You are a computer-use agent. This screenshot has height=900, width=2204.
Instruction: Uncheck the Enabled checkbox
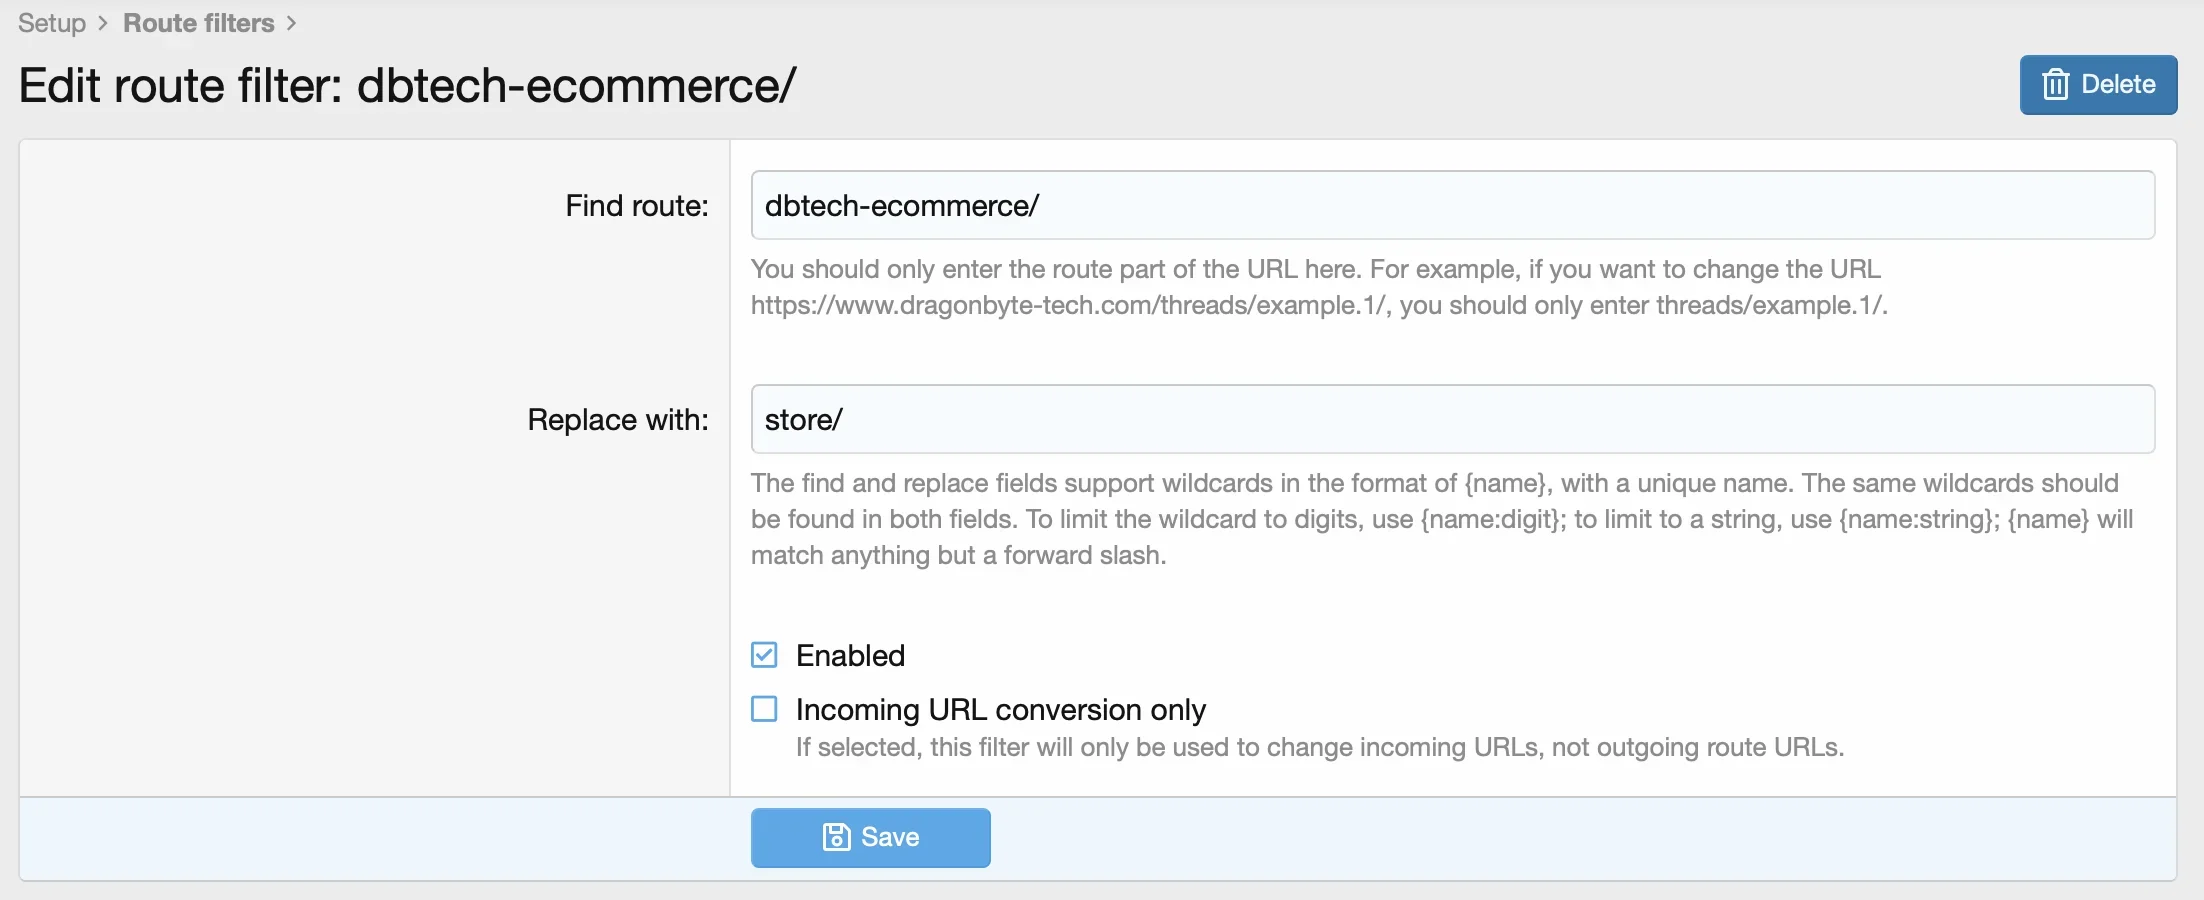[x=764, y=655]
